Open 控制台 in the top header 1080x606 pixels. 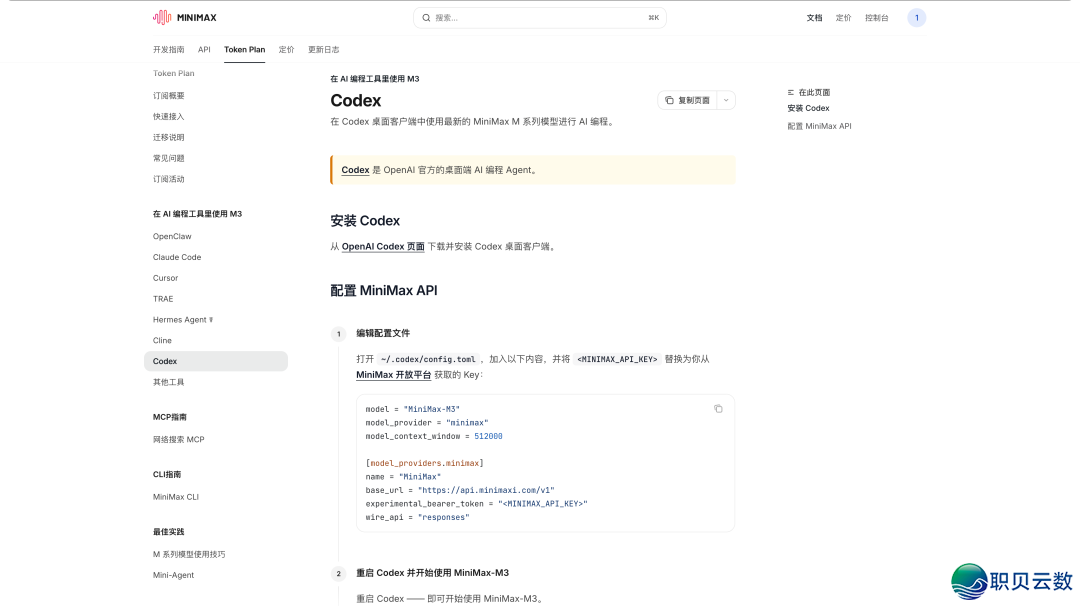point(877,18)
